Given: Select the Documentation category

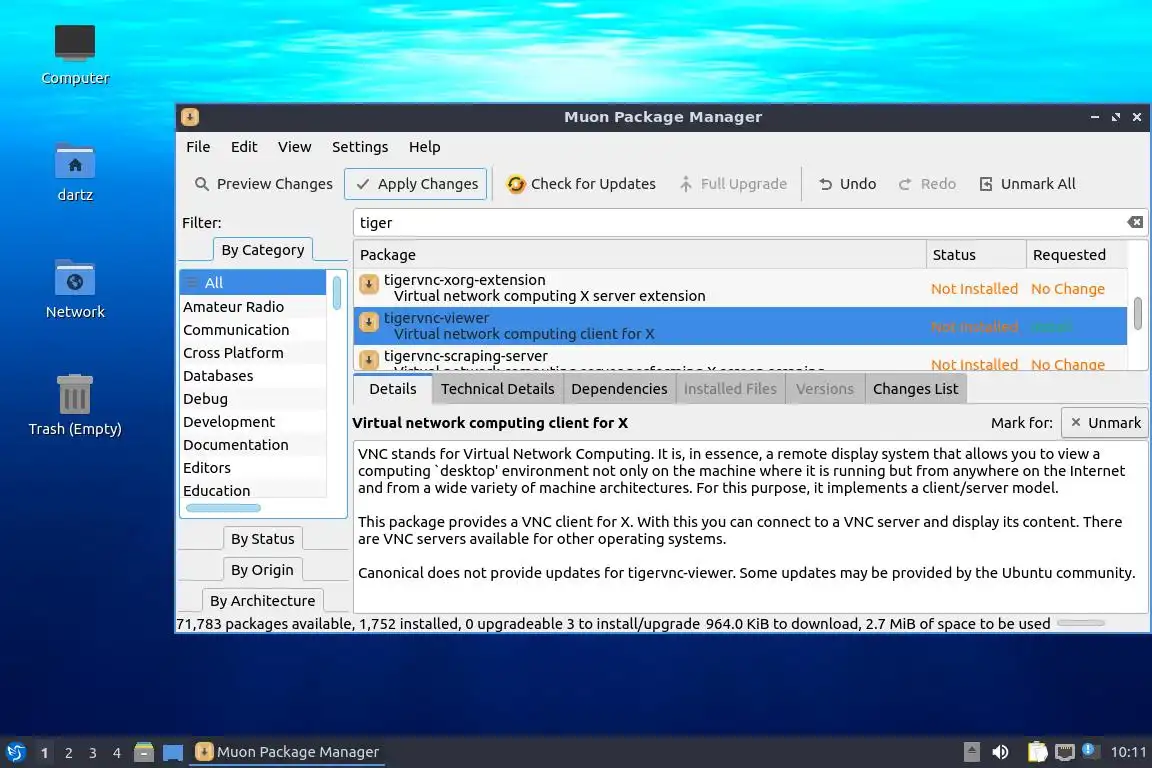Looking at the screenshot, I should tap(253, 445).
